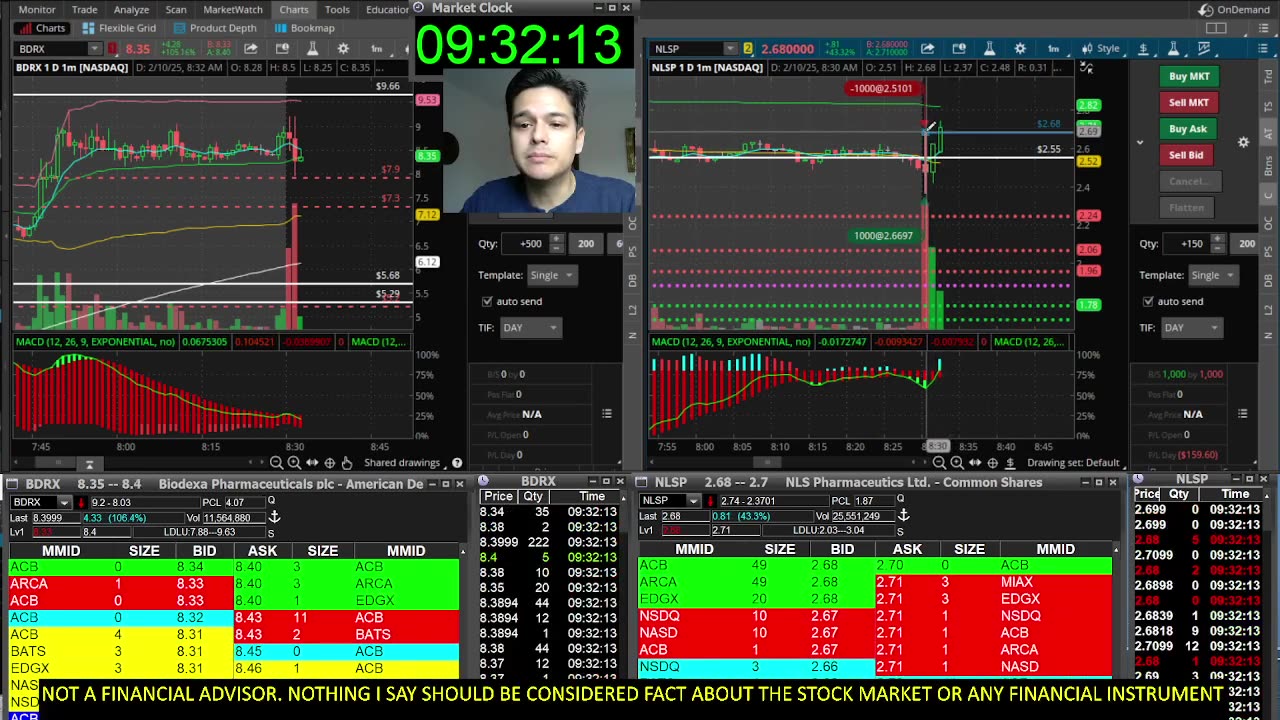The width and height of the screenshot is (1280, 720).
Task: Open right TIF DAY dropdown
Action: click(1191, 328)
